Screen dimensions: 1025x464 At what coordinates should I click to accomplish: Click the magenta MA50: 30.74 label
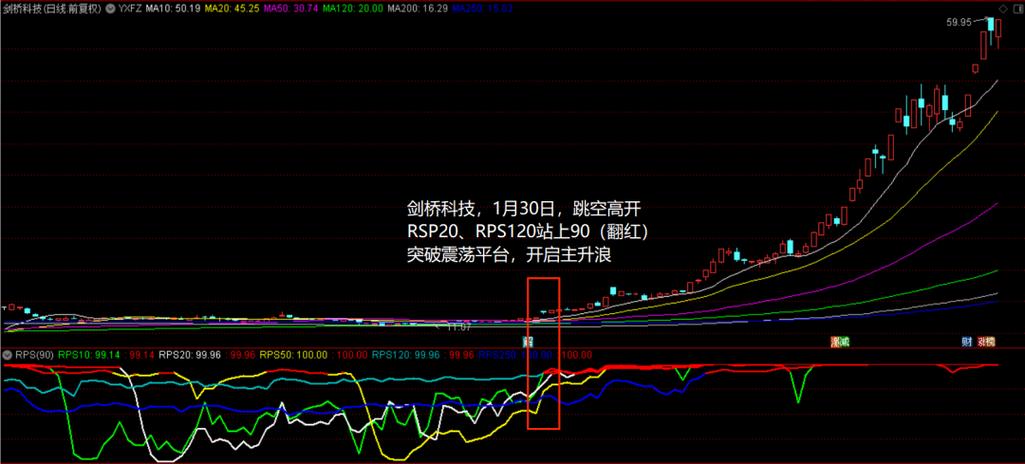click(x=289, y=9)
